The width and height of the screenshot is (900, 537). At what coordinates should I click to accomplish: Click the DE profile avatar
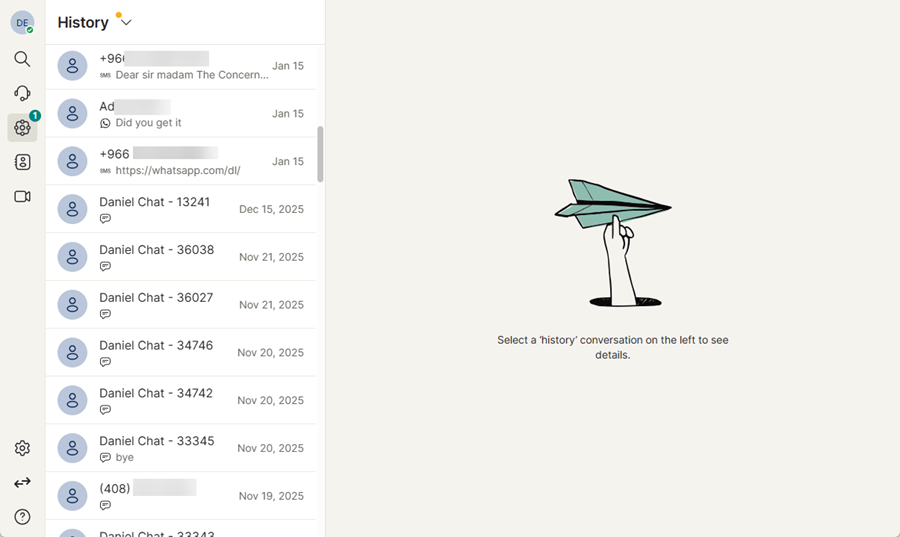(x=22, y=22)
